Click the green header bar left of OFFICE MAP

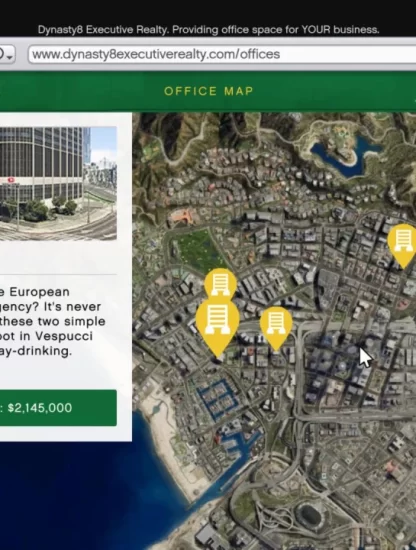point(81,91)
